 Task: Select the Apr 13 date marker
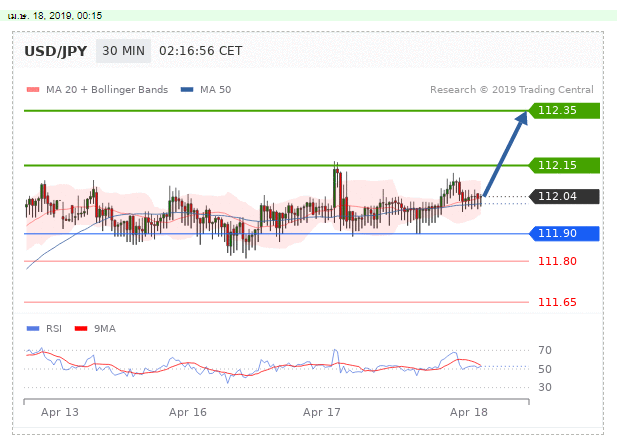(x=60, y=412)
